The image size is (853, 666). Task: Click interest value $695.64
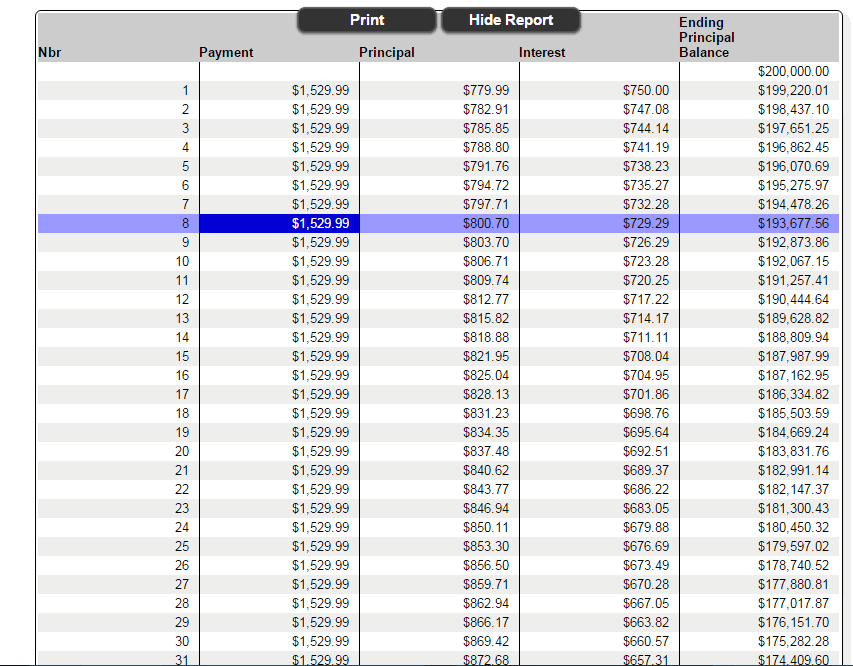646,433
